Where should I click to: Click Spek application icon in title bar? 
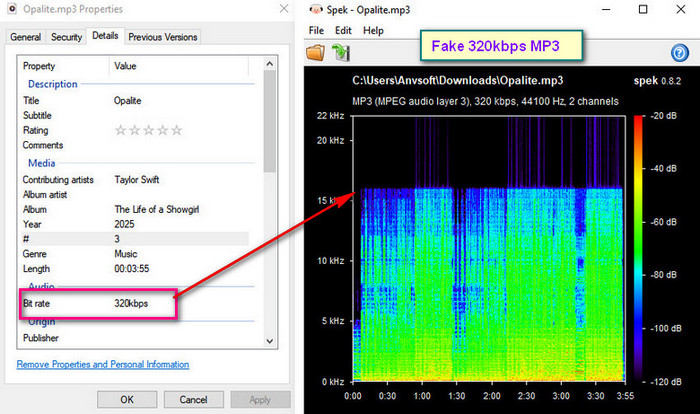point(316,9)
